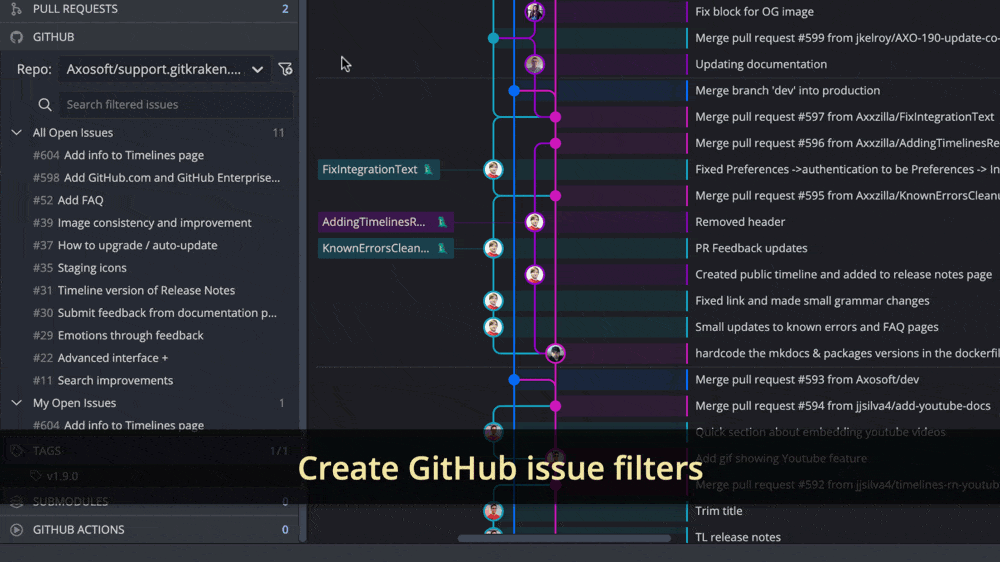Open issue #30 Submit feedback from documentation
This screenshot has height=562, width=1000.
[155, 313]
